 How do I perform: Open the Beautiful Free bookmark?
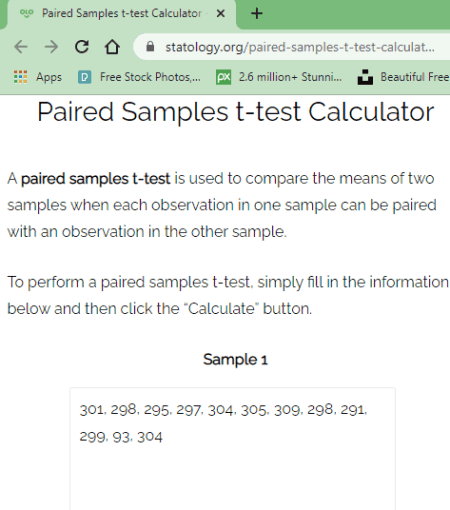403,77
